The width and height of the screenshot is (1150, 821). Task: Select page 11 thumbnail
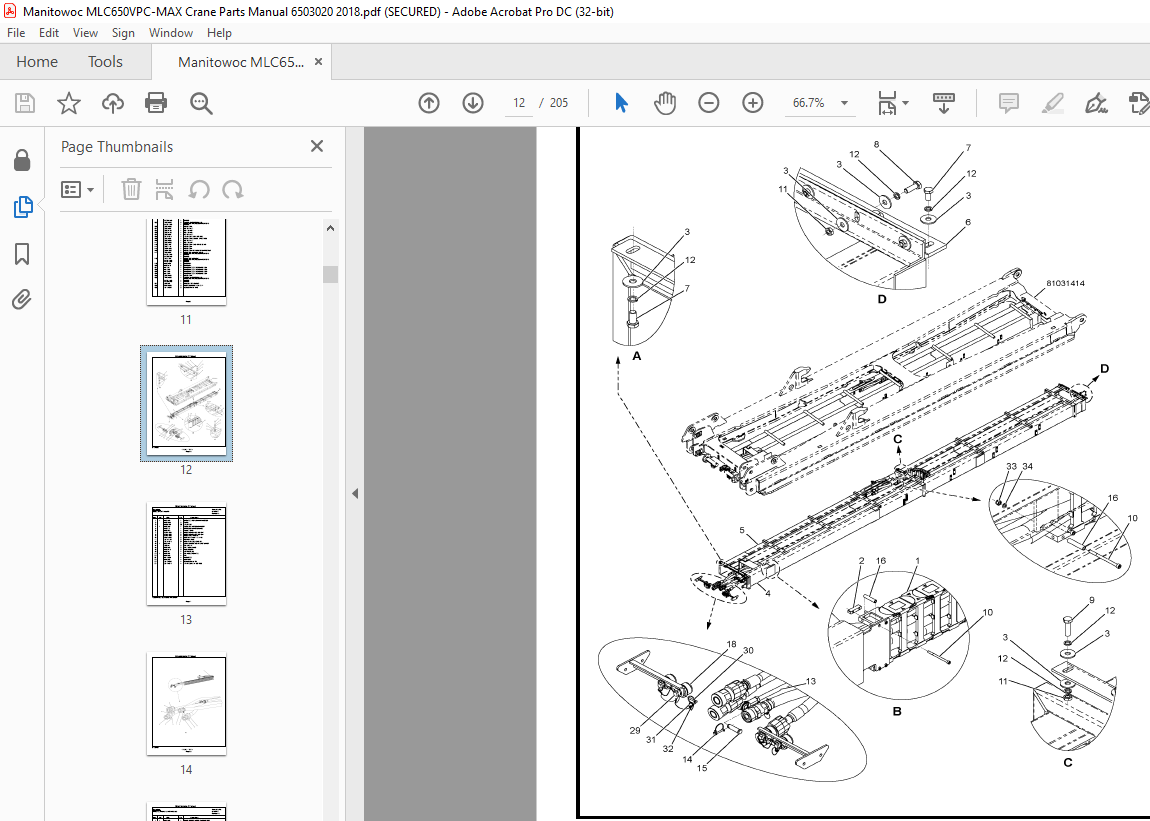pyautogui.click(x=186, y=262)
